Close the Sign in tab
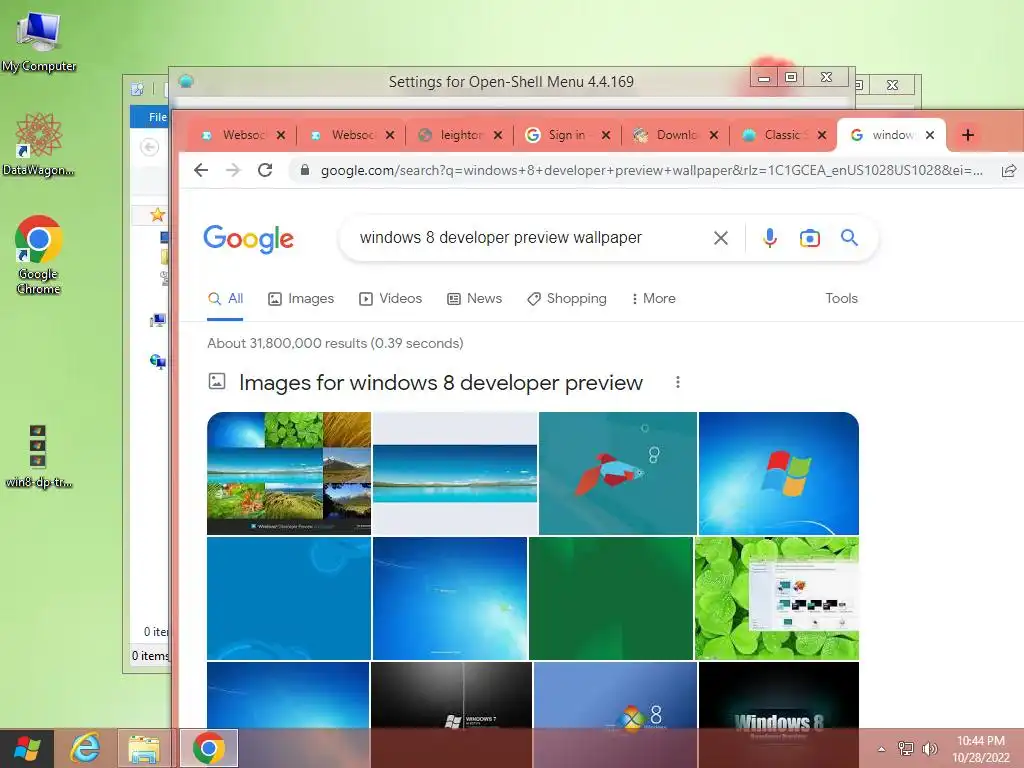The width and height of the screenshot is (1024, 768). (605, 135)
